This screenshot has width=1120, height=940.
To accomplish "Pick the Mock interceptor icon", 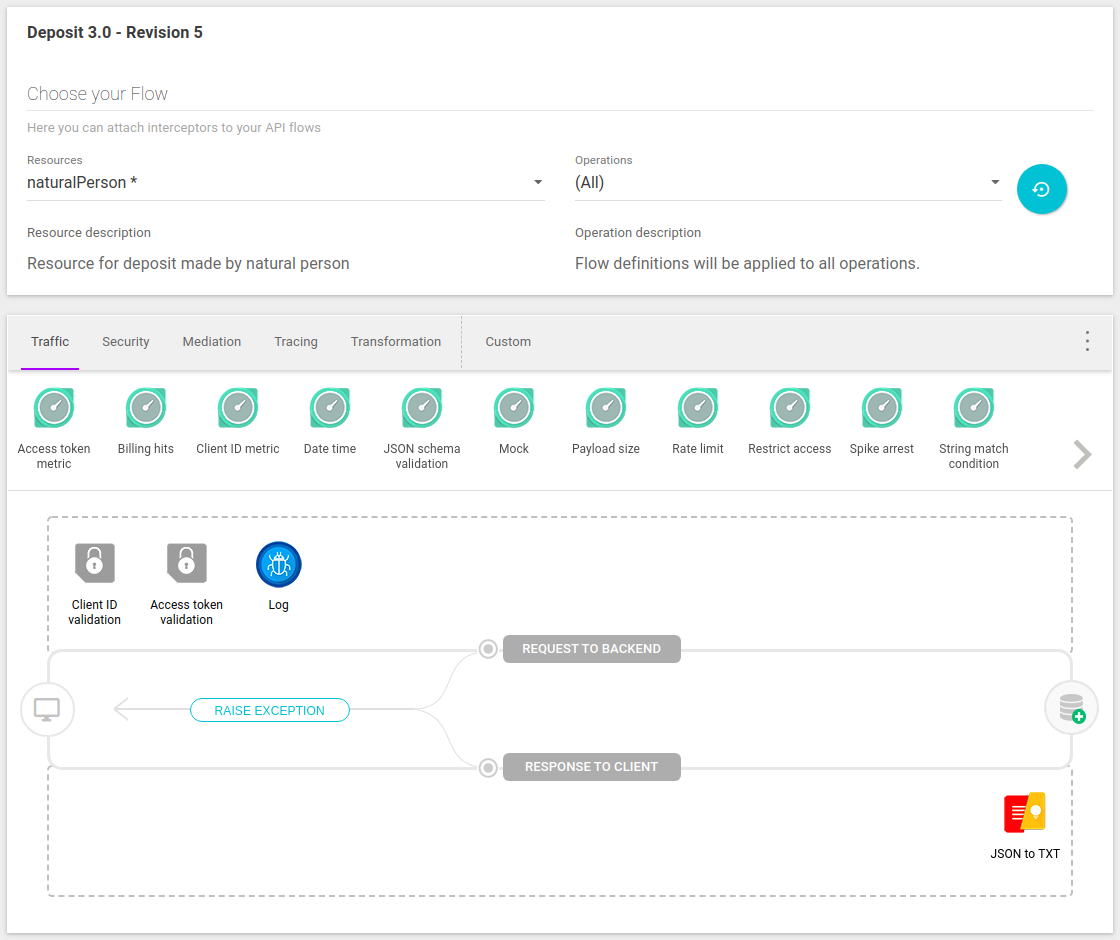I will pos(514,408).
